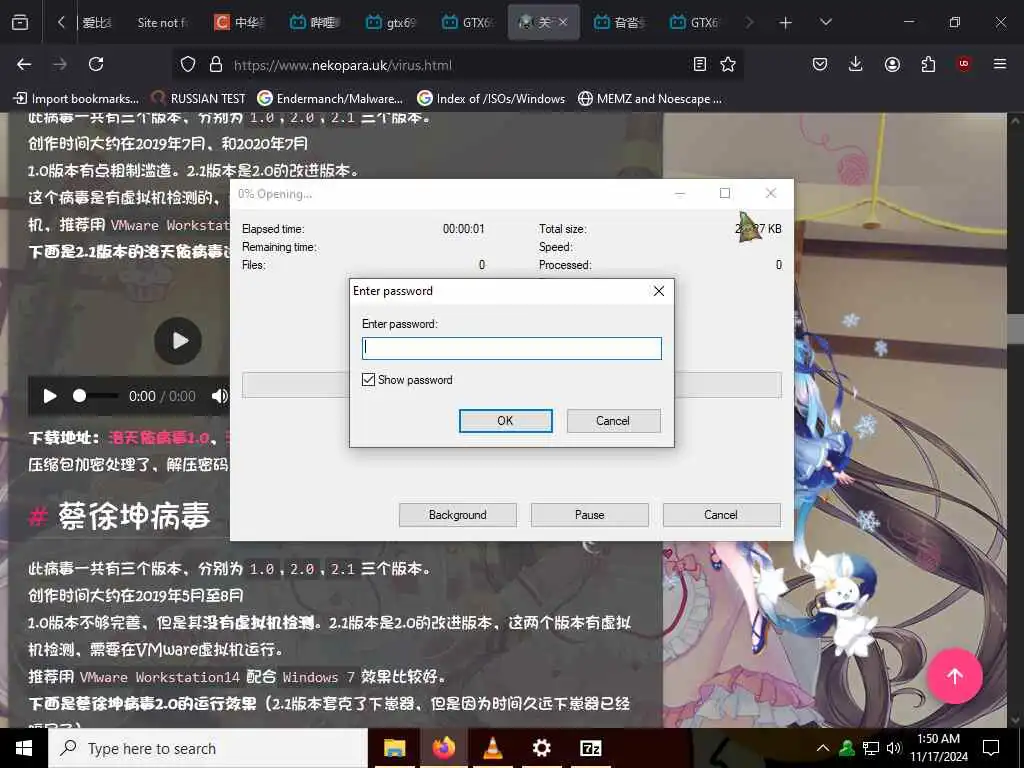Screen dimensions: 1024x768
Task: Confirm the password with OK
Action: (x=505, y=421)
